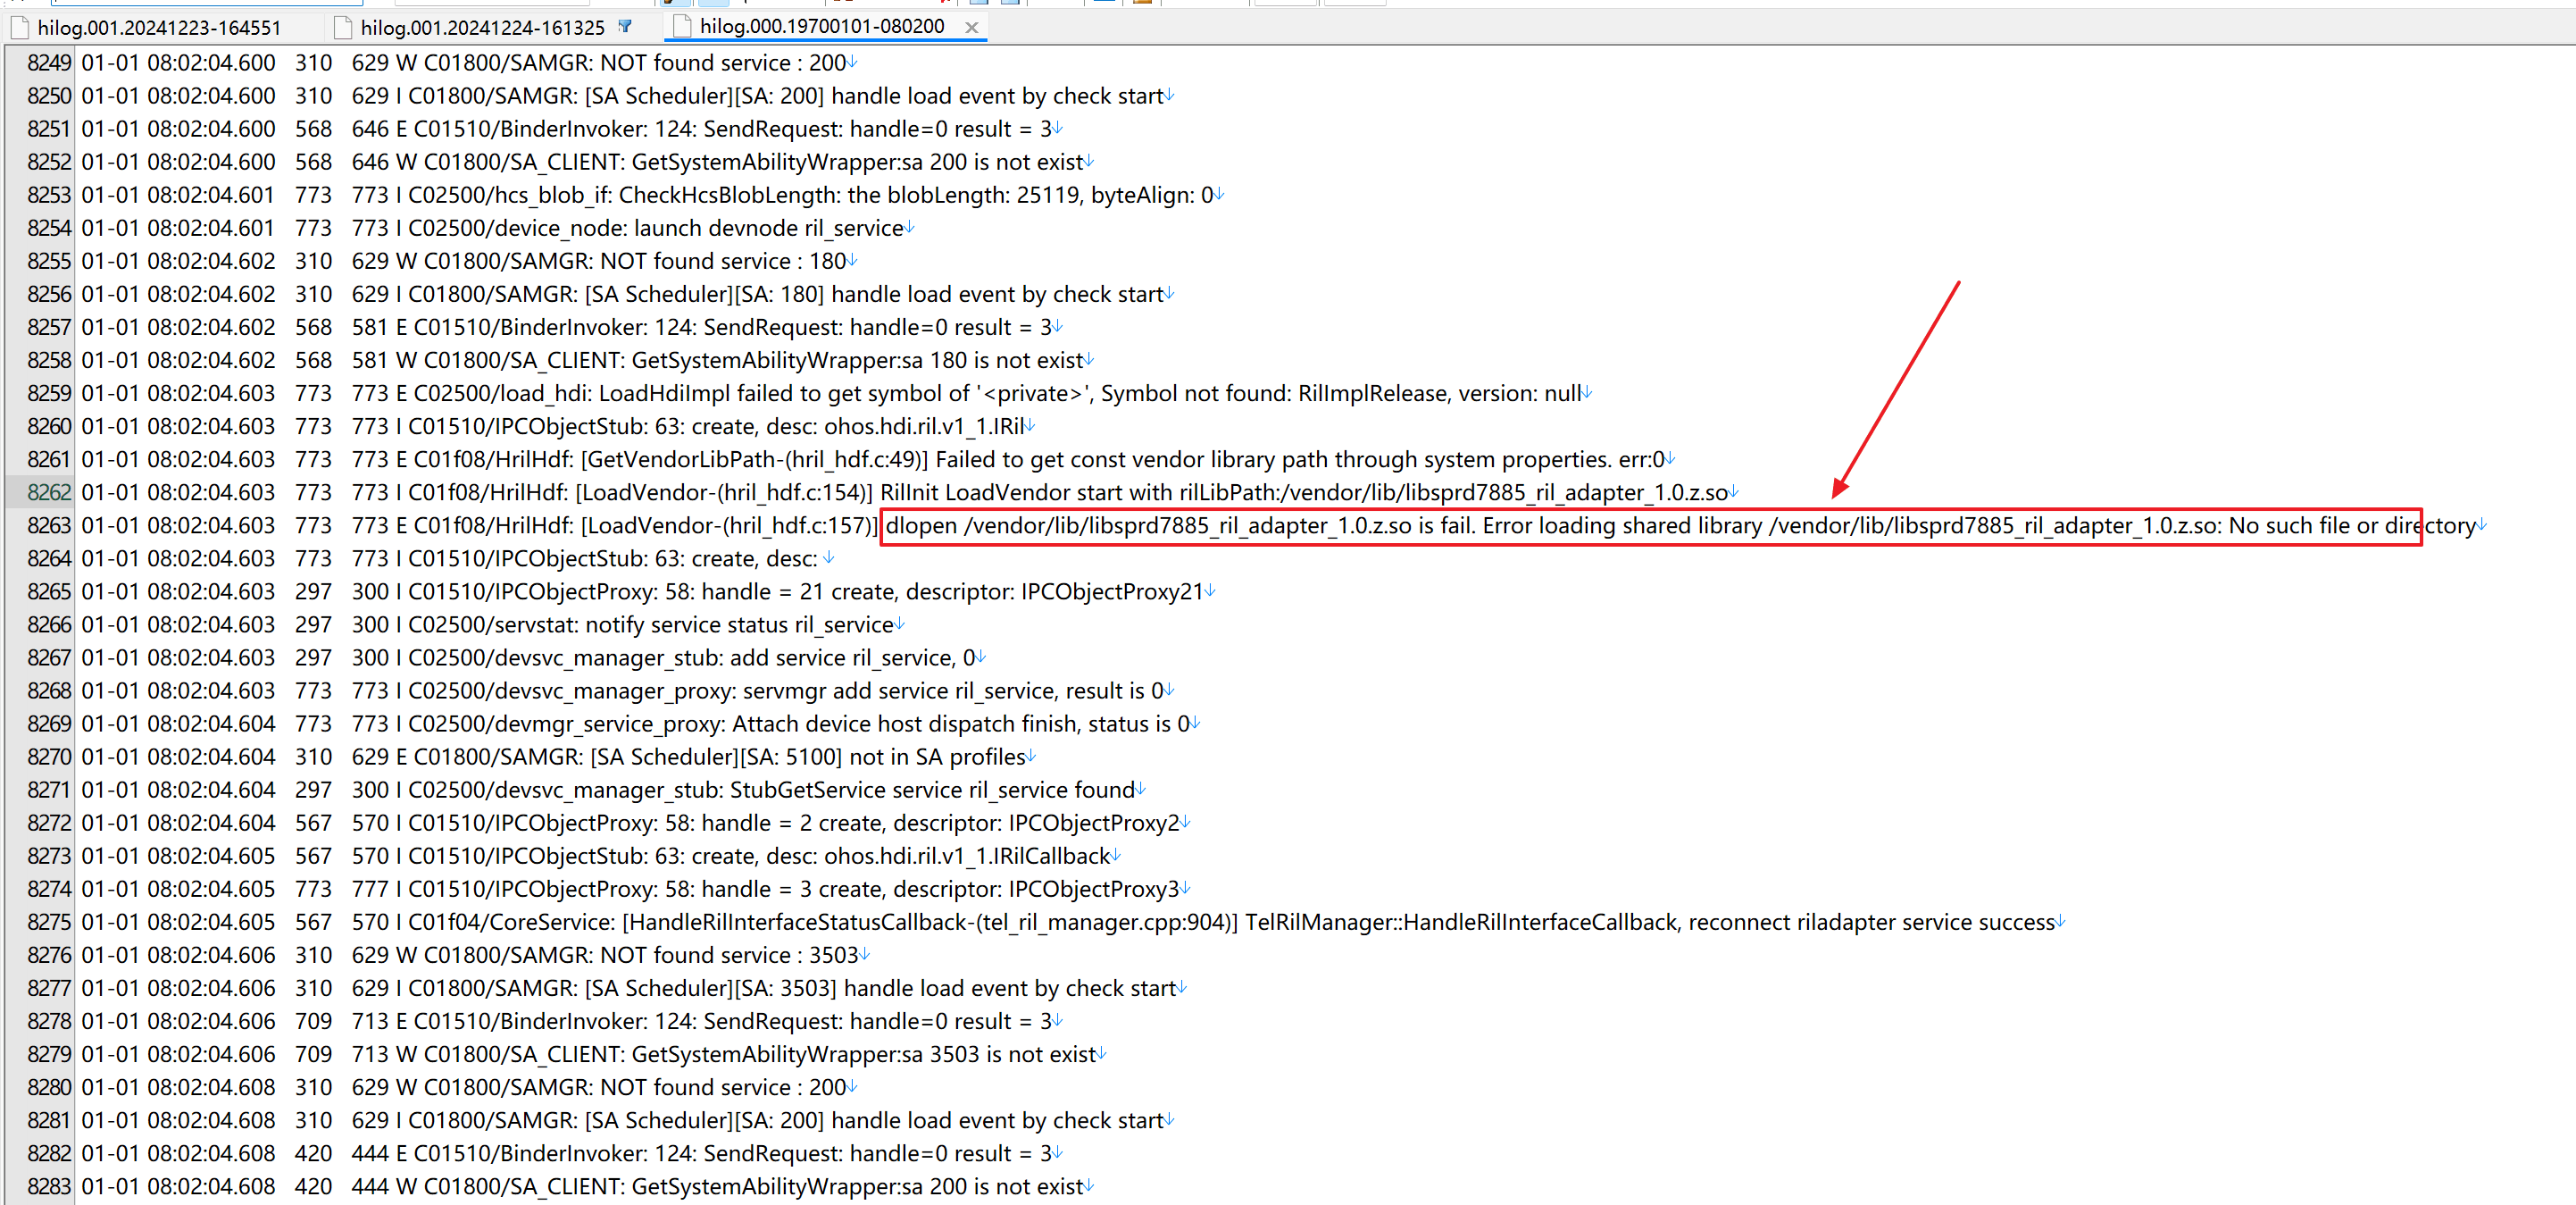Click 'StubGetService service ril_service found' text
Viewport: 2576px width, 1205px height.
point(932,789)
